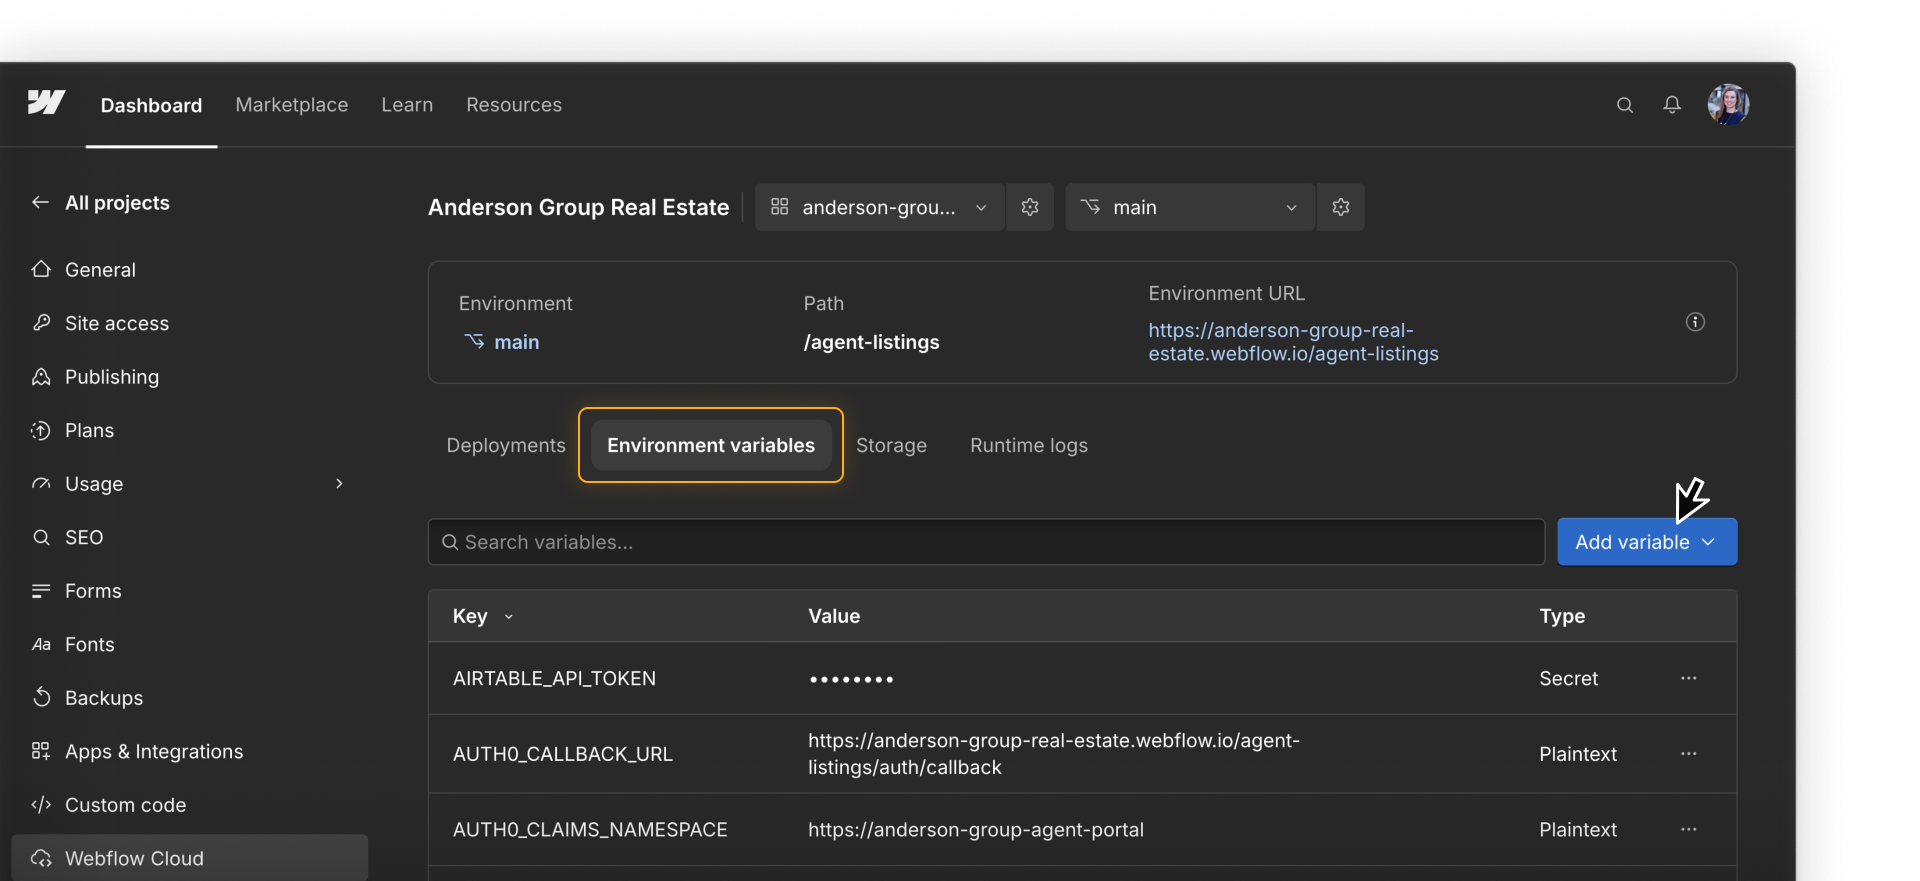
Task: Click the Custom code brackets icon
Action: coord(41,804)
